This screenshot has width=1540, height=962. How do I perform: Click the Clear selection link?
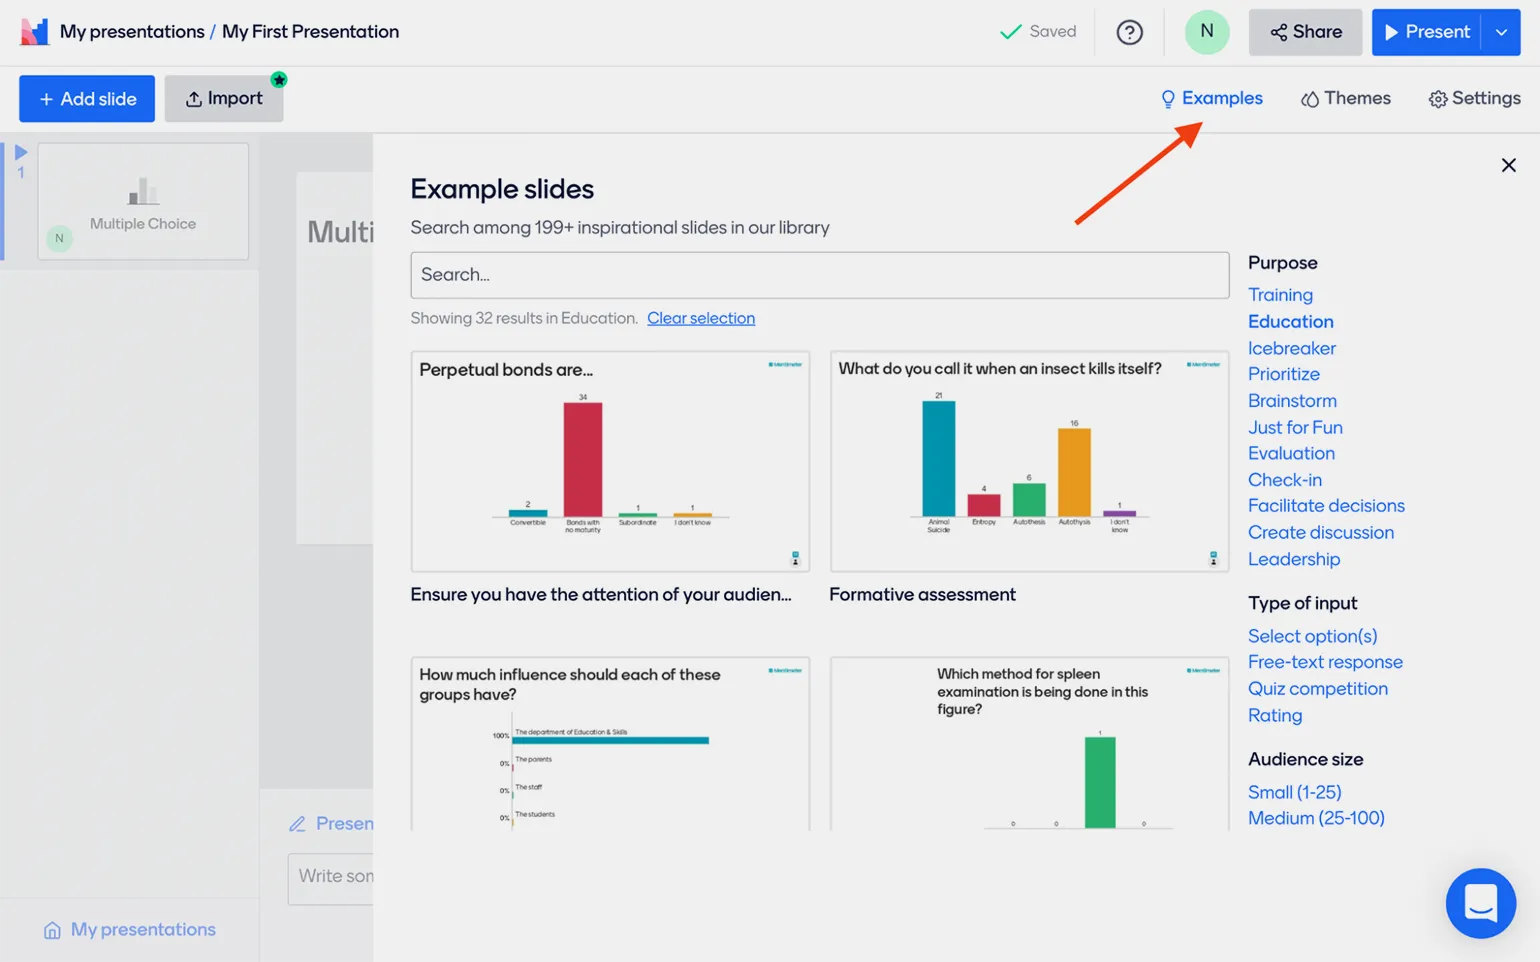tap(700, 318)
